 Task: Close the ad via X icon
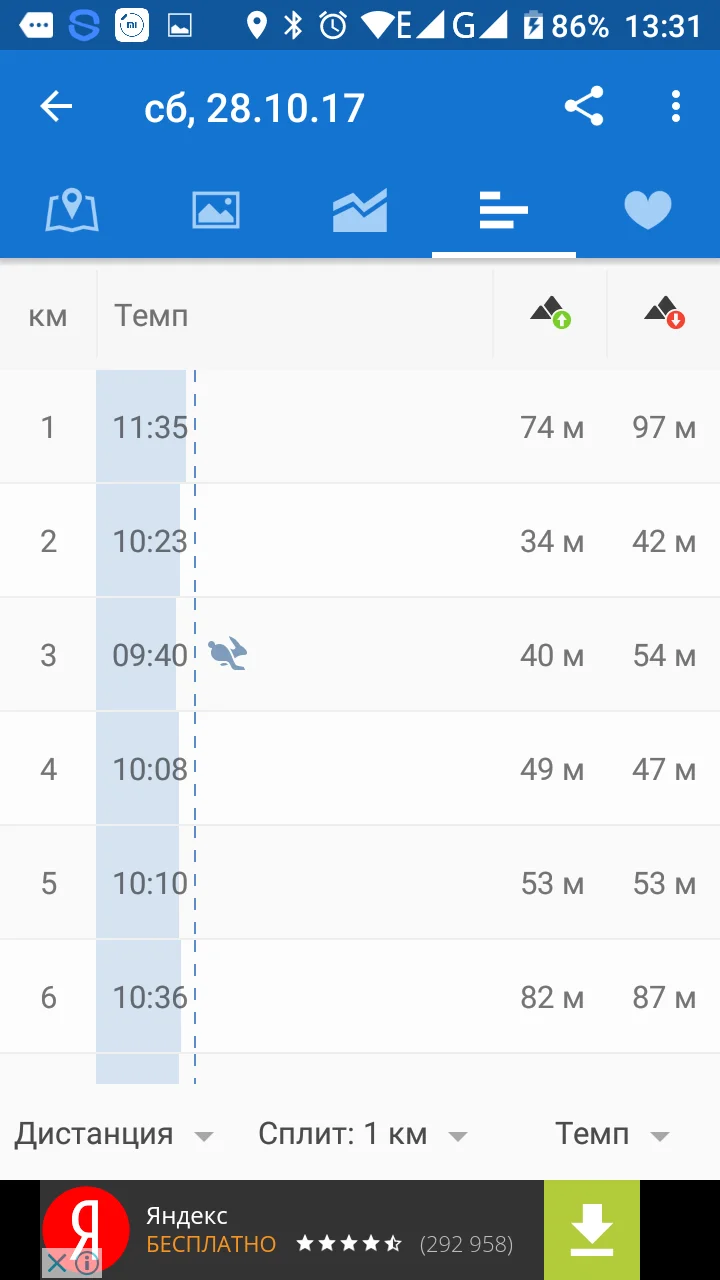[57, 1264]
